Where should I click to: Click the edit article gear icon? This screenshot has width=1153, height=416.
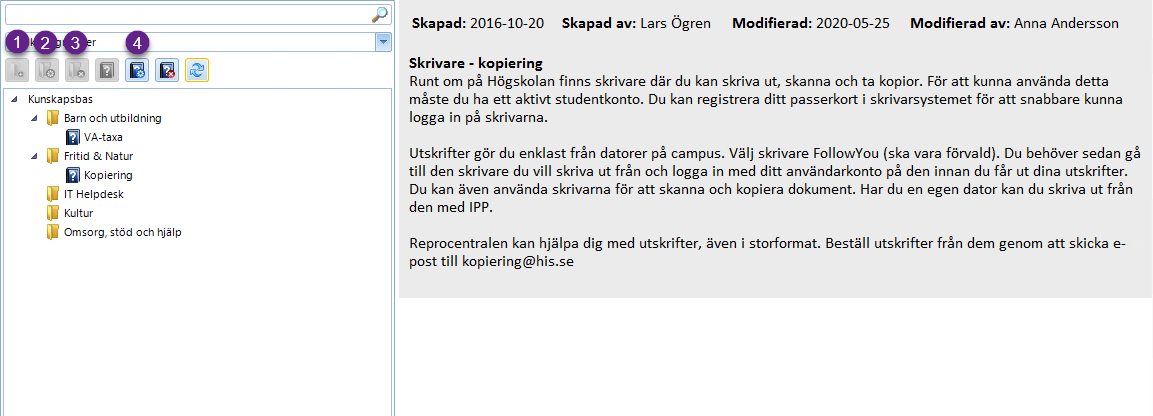tap(137, 71)
